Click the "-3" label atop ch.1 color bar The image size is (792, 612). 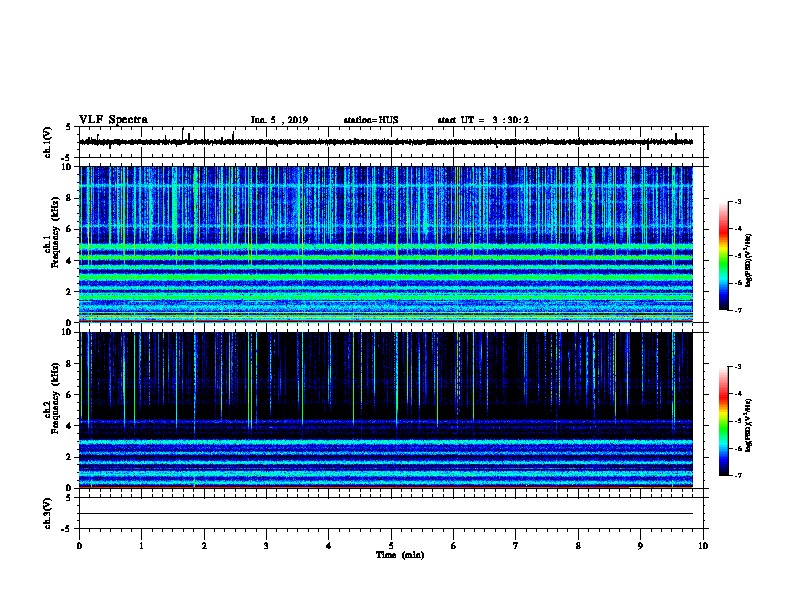737,202
